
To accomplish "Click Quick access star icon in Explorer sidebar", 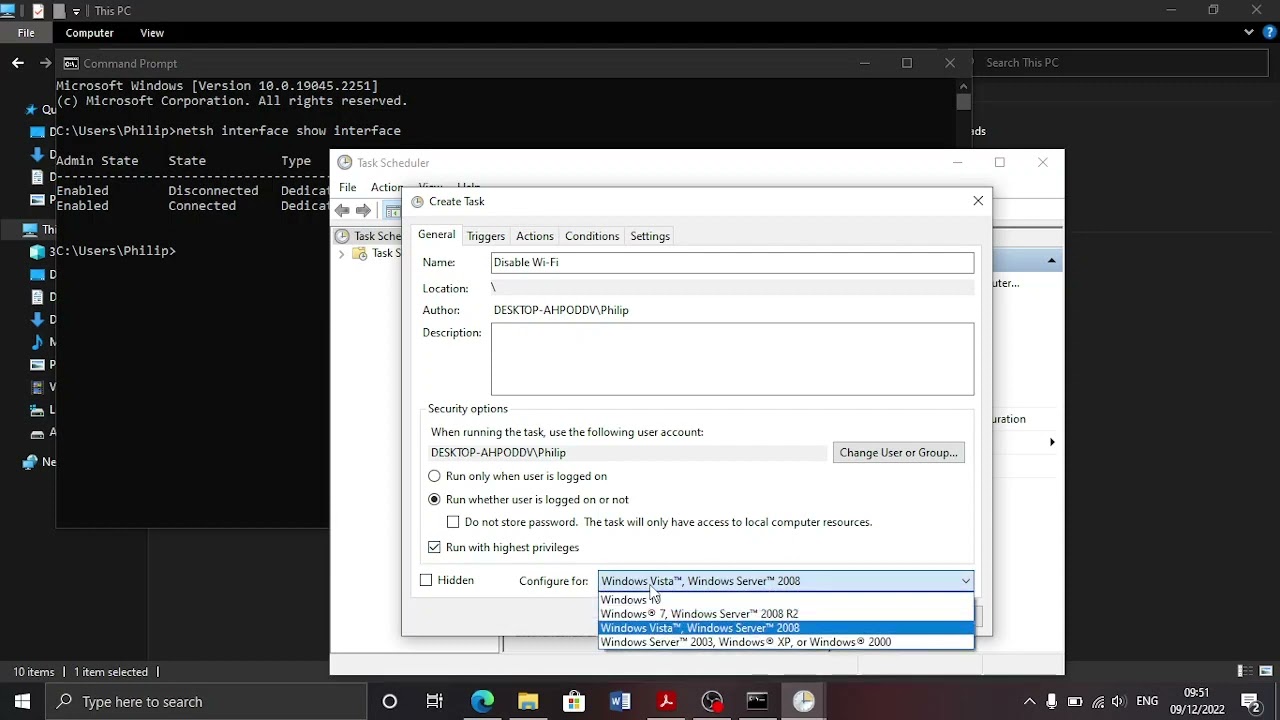I will pos(30,110).
